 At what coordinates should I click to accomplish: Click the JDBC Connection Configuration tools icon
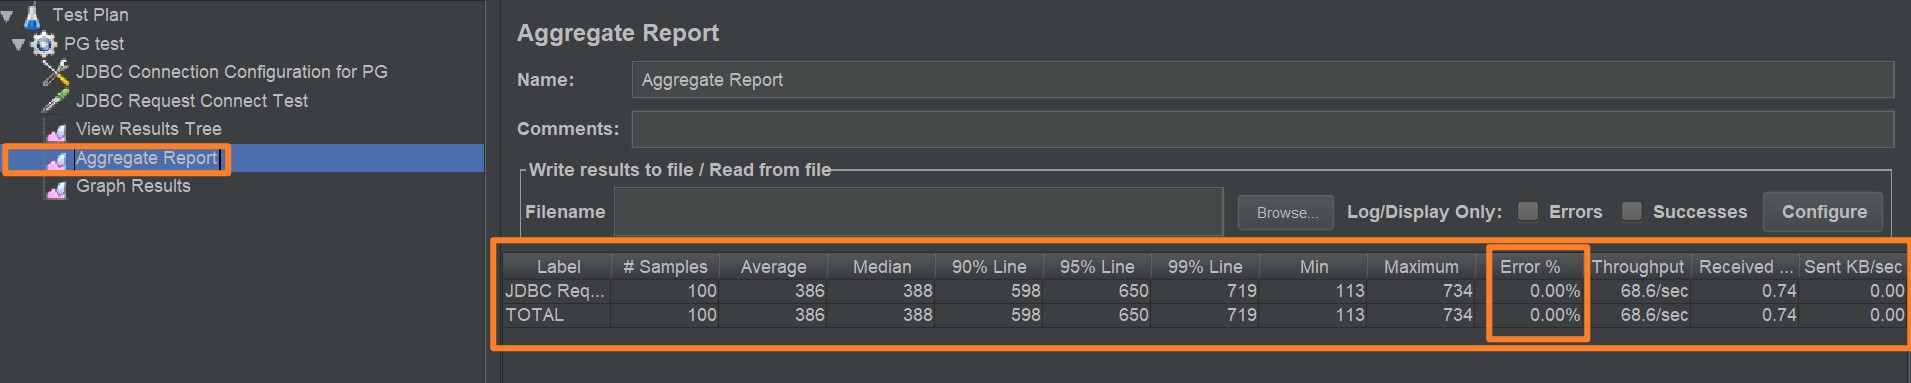tap(56, 72)
